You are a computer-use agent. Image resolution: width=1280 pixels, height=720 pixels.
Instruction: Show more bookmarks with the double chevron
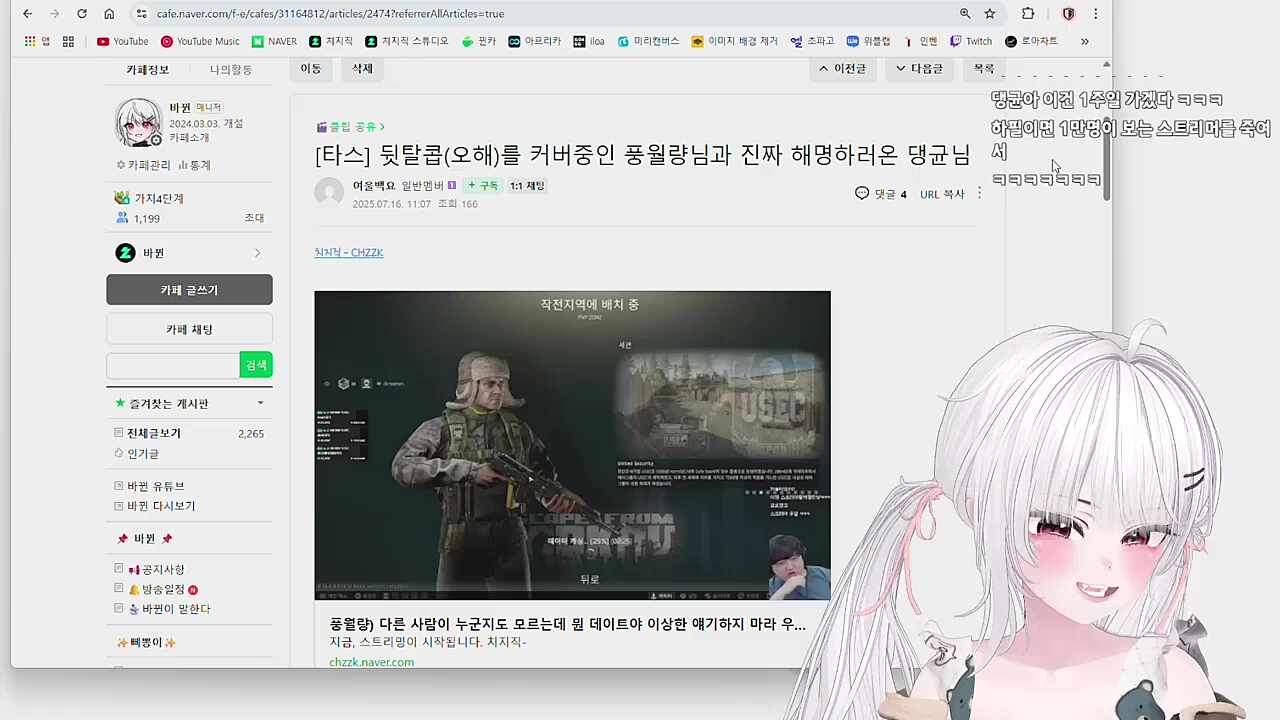1085,41
